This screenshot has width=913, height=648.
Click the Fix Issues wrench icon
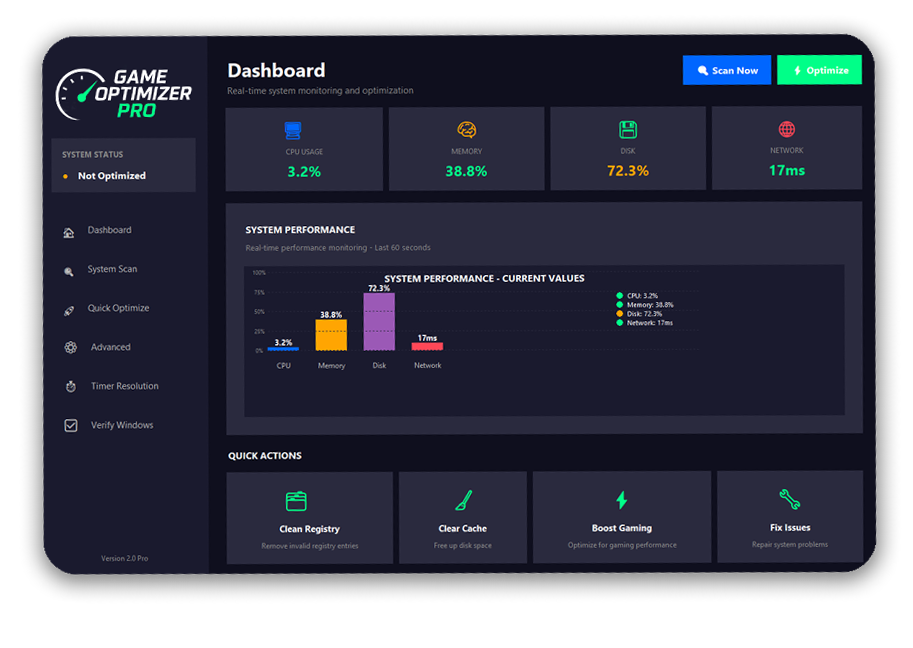click(789, 499)
